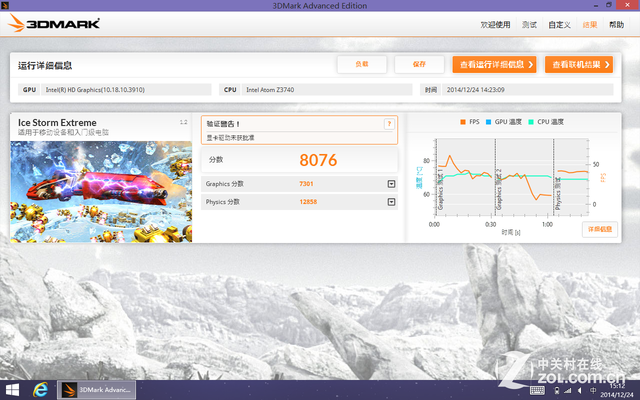The width and height of the screenshot is (640, 400).
Task: Expand the Graphics 分数 details arrow
Action: [391, 184]
